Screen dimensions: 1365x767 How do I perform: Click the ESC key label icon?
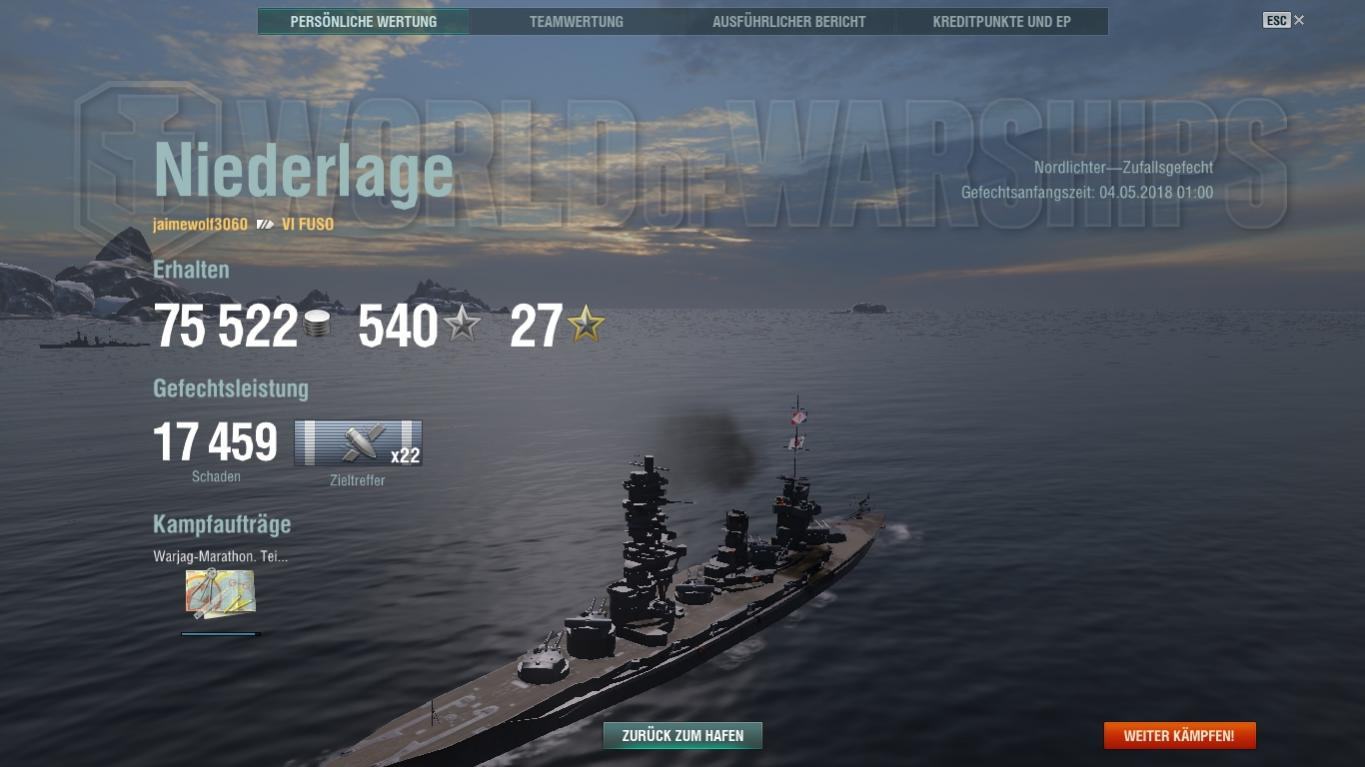click(x=1276, y=20)
